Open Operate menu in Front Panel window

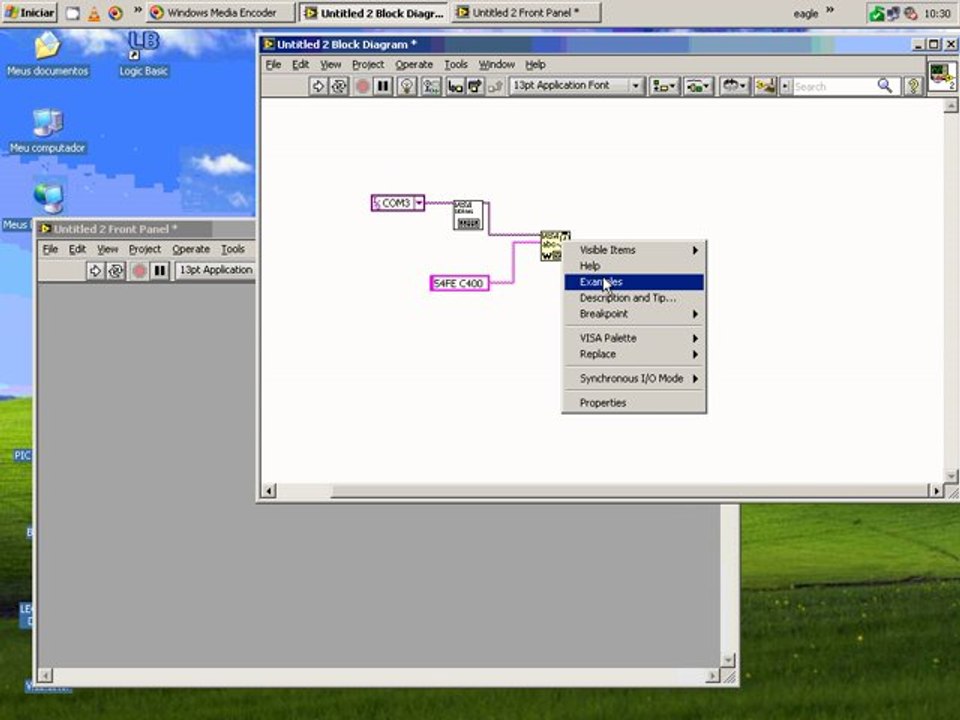[191, 249]
